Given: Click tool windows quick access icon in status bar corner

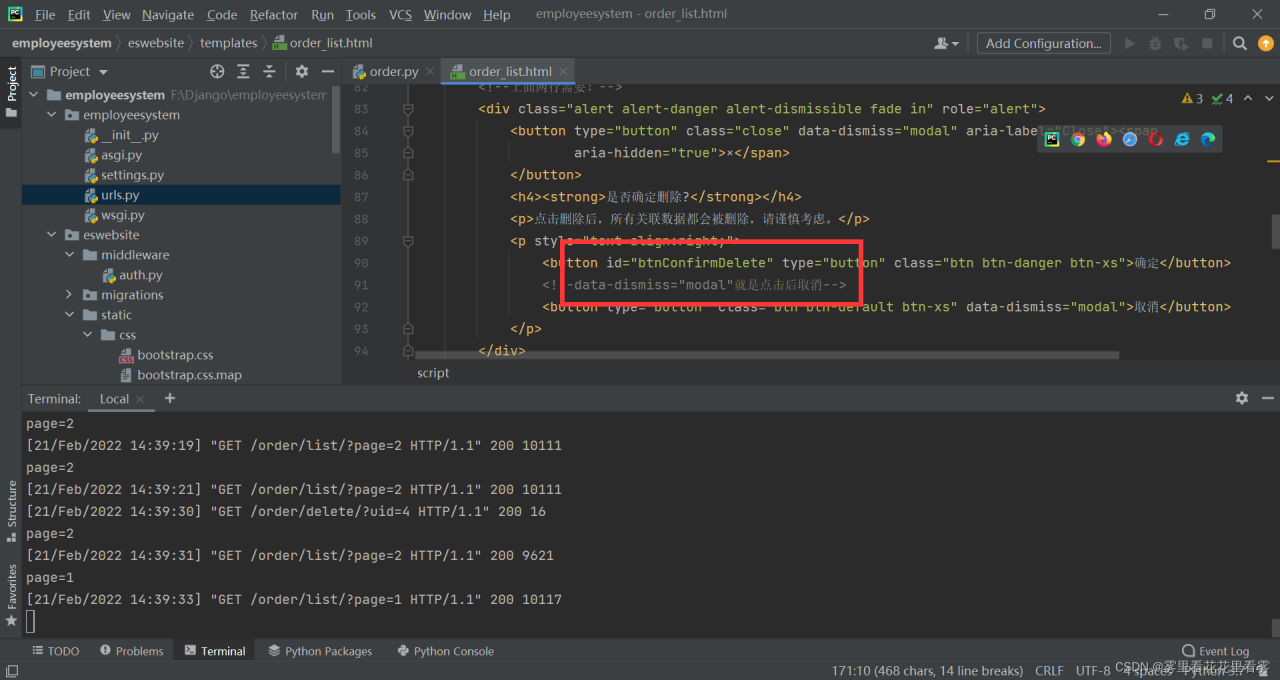Looking at the screenshot, I should pos(11,670).
